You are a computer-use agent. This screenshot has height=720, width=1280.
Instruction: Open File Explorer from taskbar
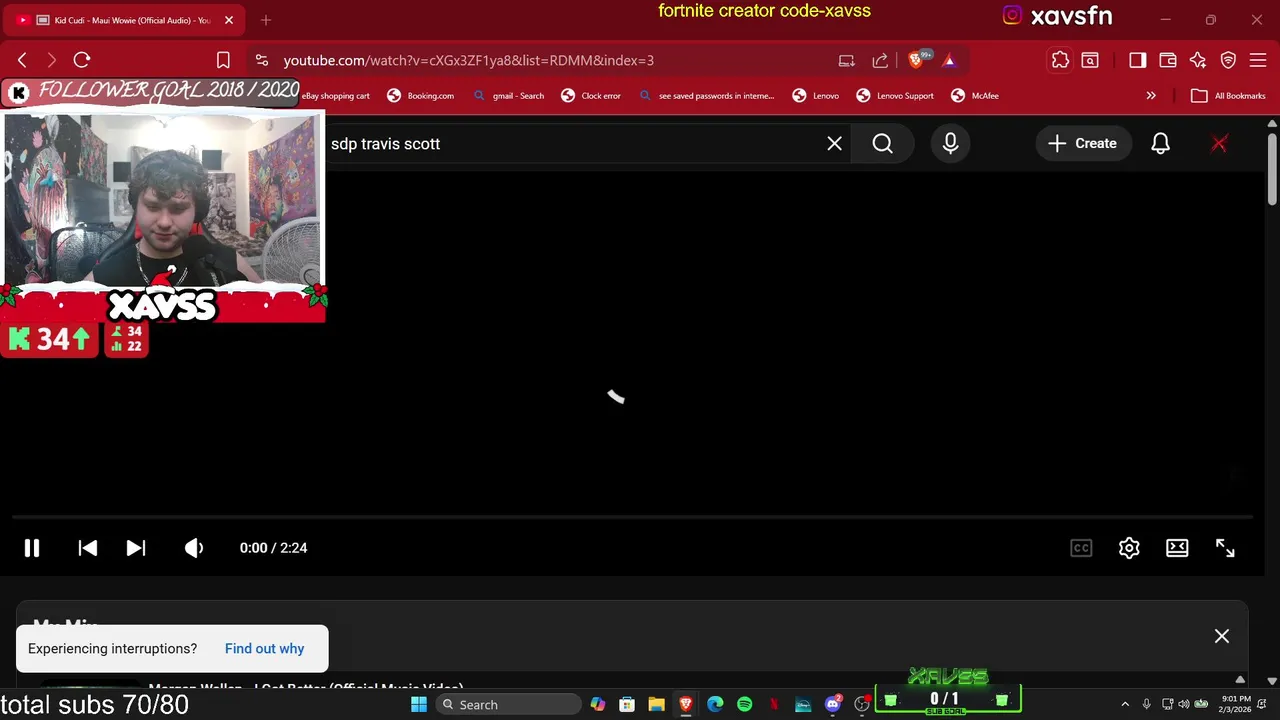pyautogui.click(x=656, y=705)
